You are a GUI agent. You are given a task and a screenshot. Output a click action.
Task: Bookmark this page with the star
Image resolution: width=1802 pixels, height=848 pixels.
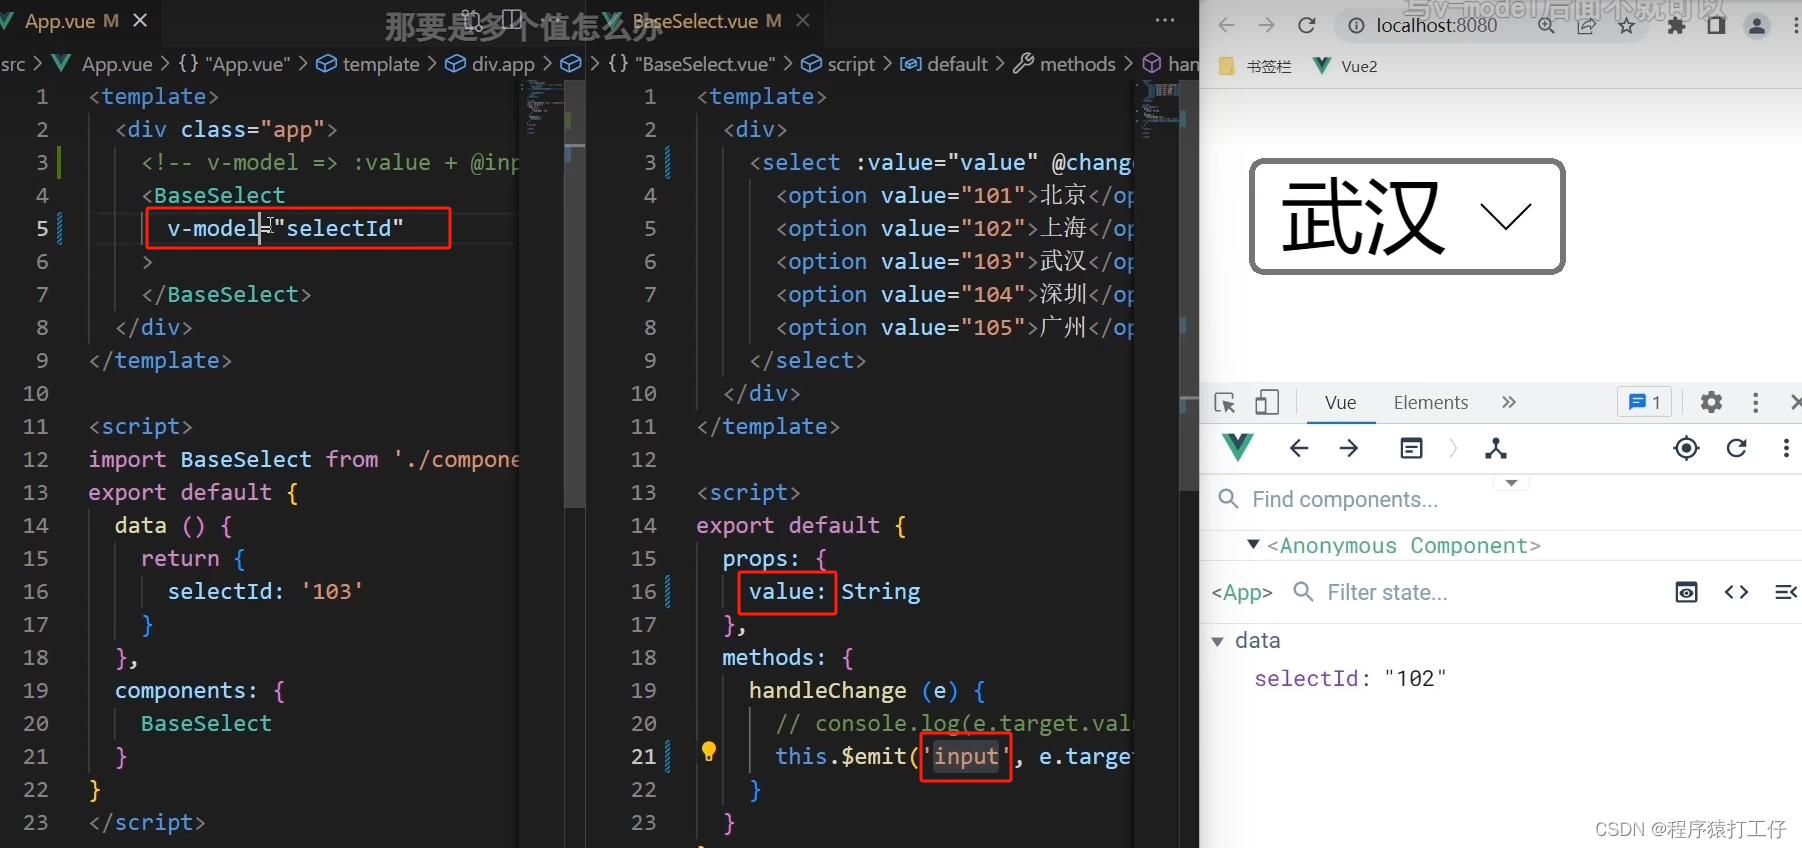point(1627,26)
